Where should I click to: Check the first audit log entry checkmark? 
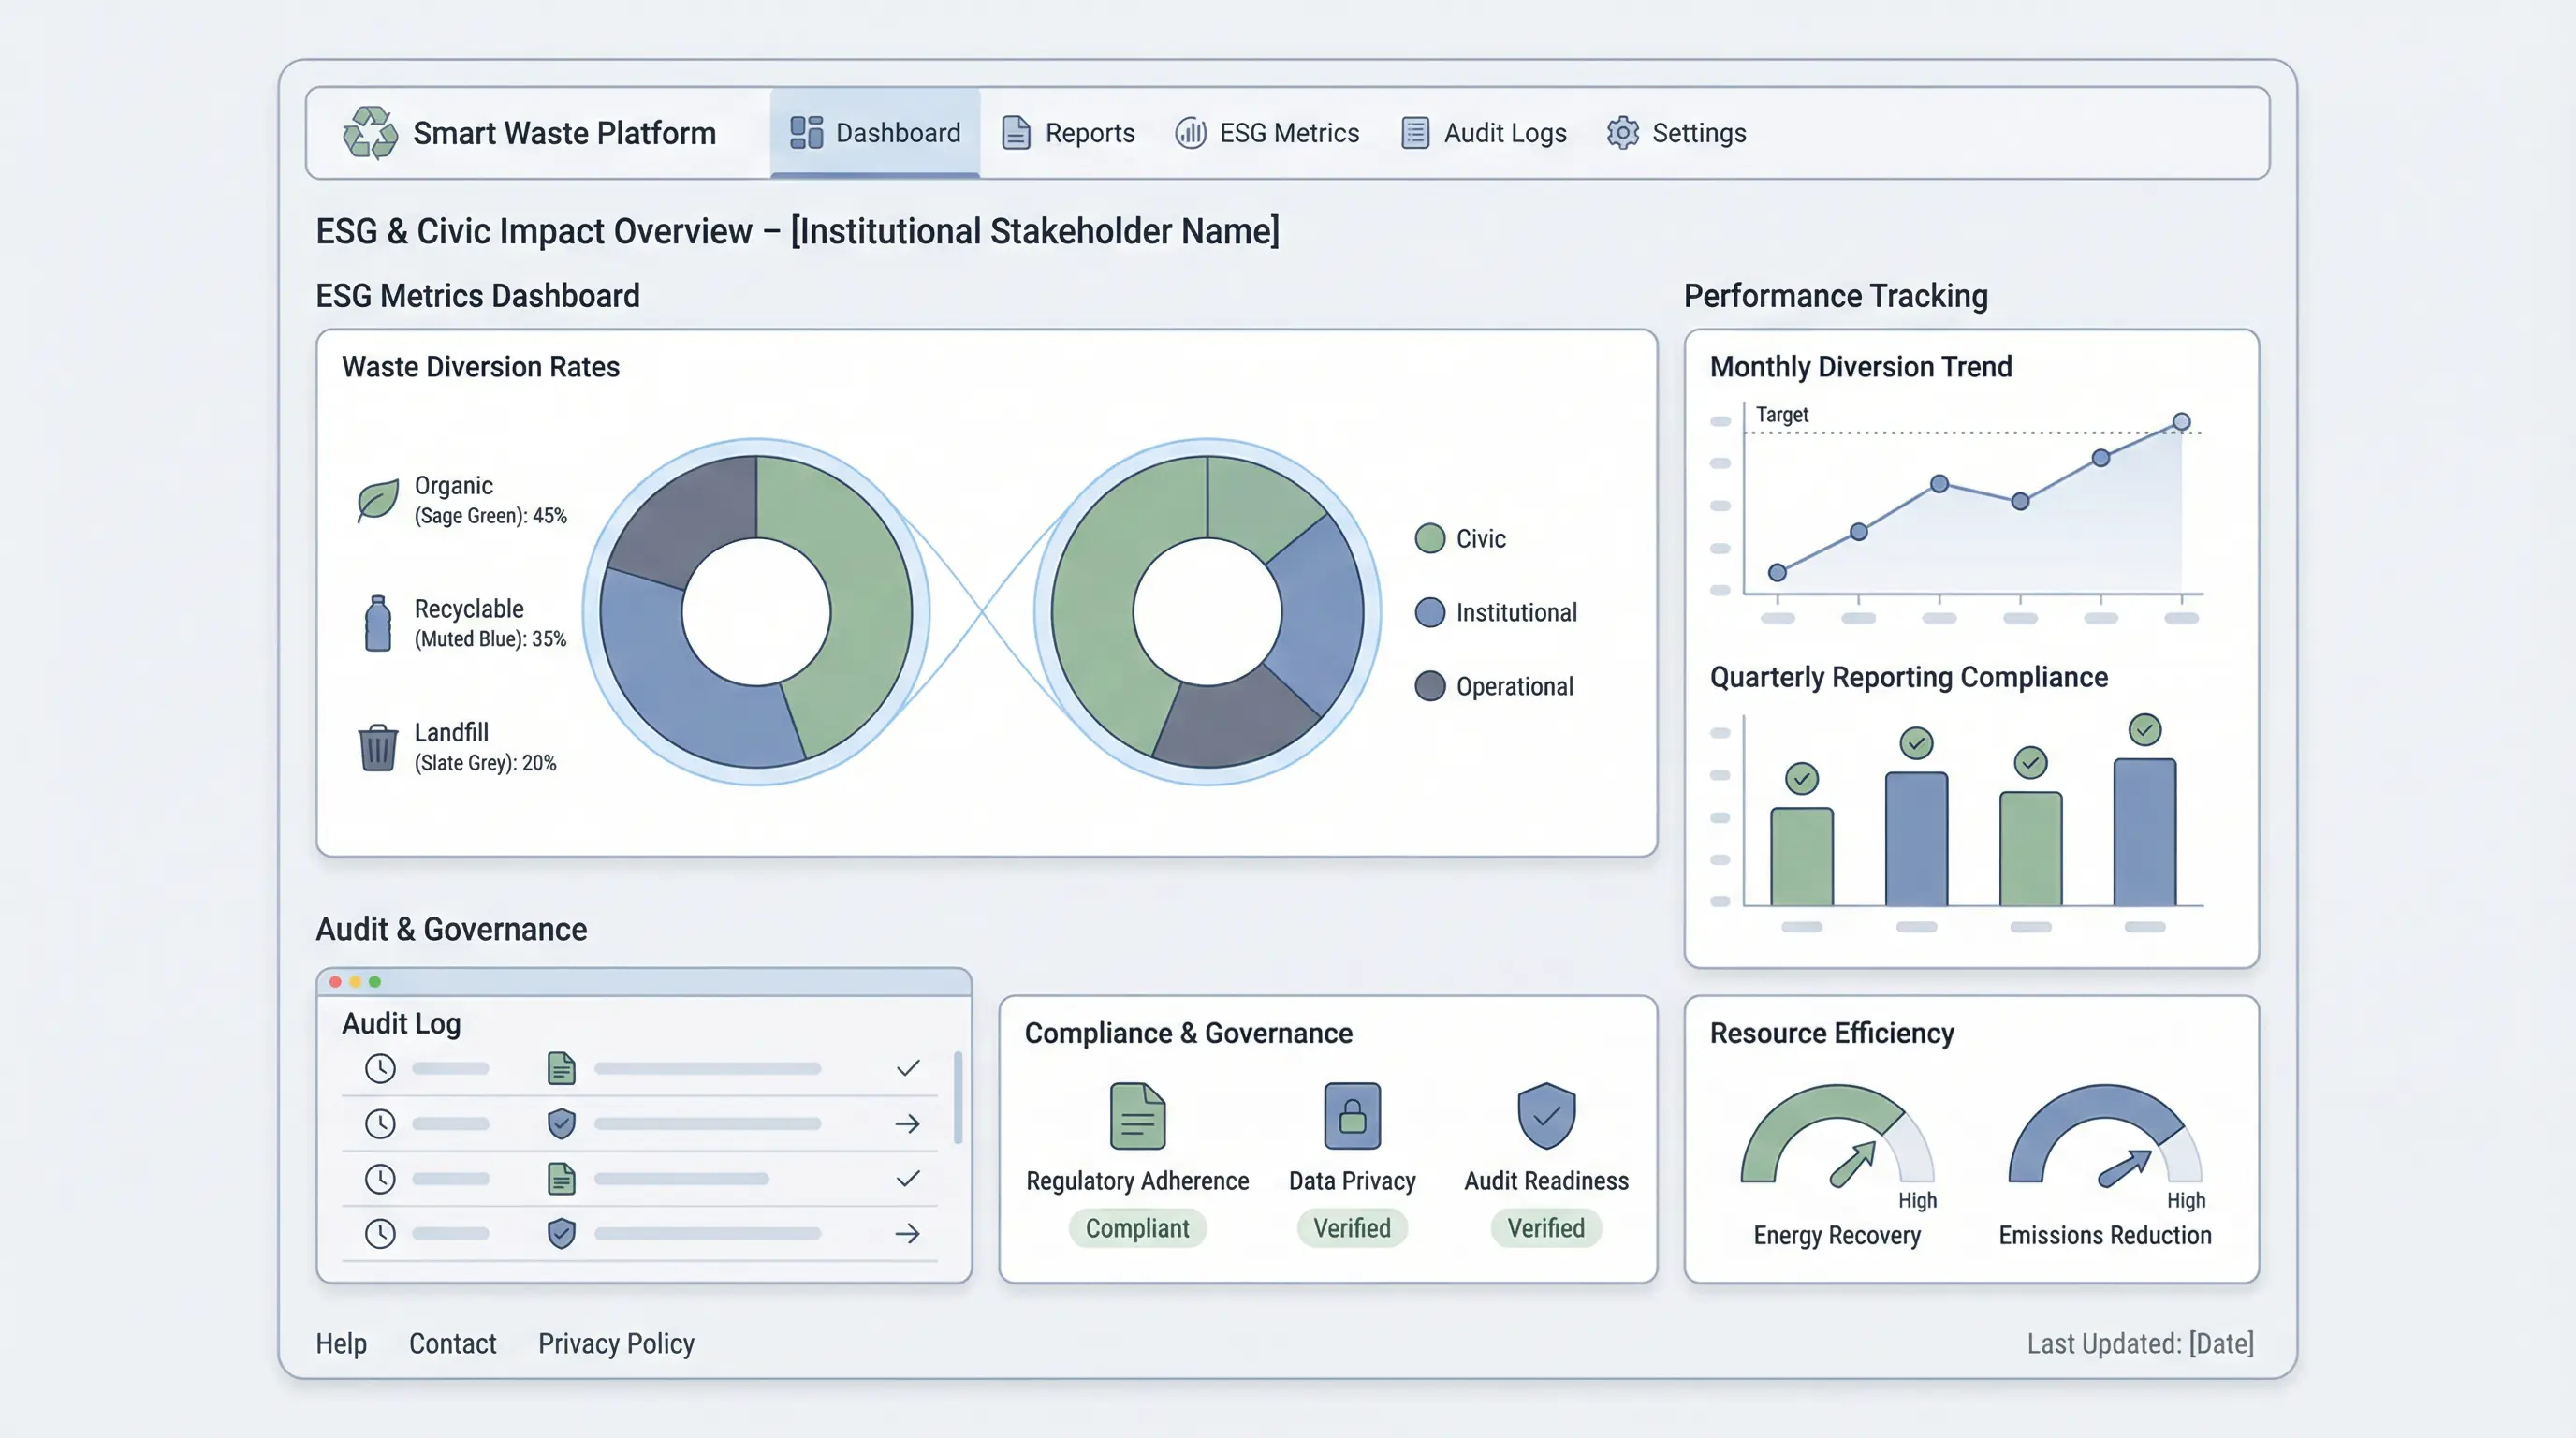[x=907, y=1068]
